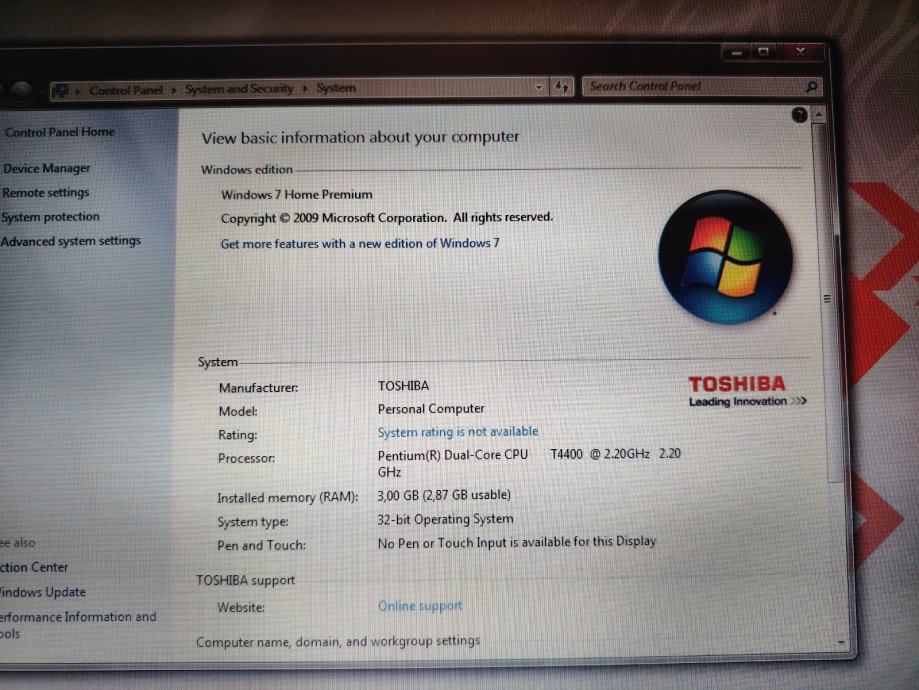This screenshot has height=690, width=919.
Task: Click the Rating label
Action: 237,435
